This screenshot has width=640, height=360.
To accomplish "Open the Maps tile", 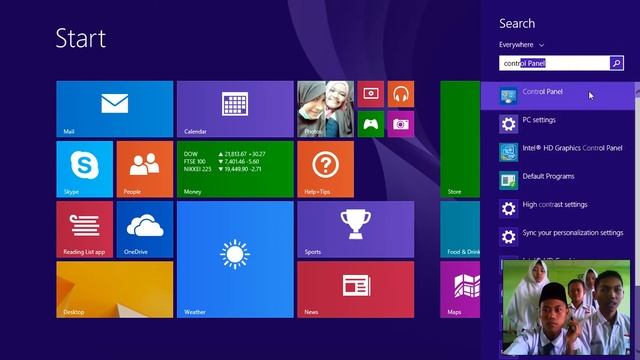I will pos(460,290).
